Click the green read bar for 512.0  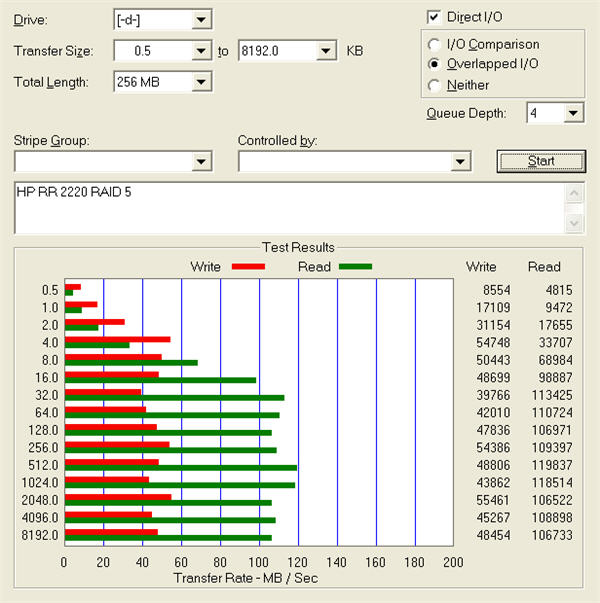coord(181,468)
